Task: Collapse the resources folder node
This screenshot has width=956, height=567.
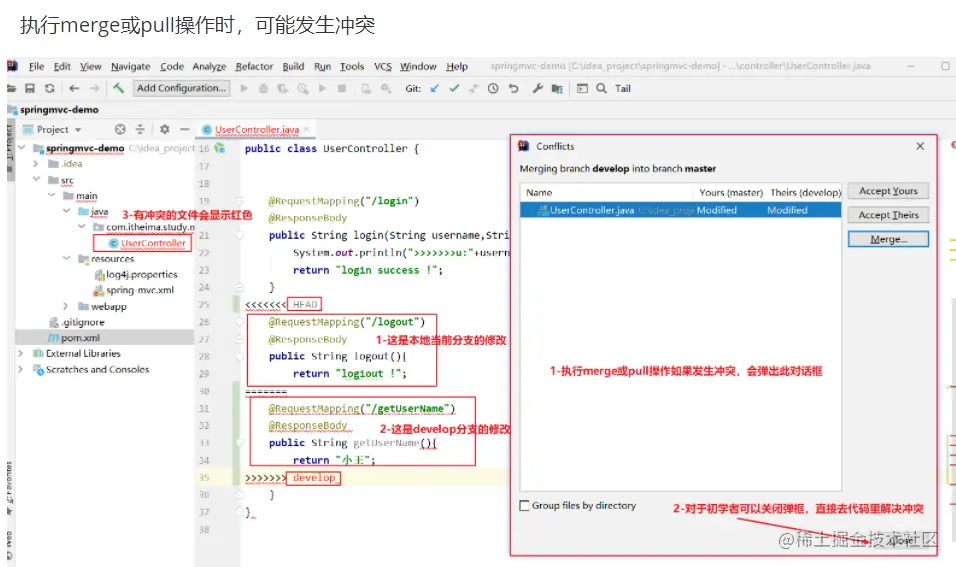Action: 66,258
